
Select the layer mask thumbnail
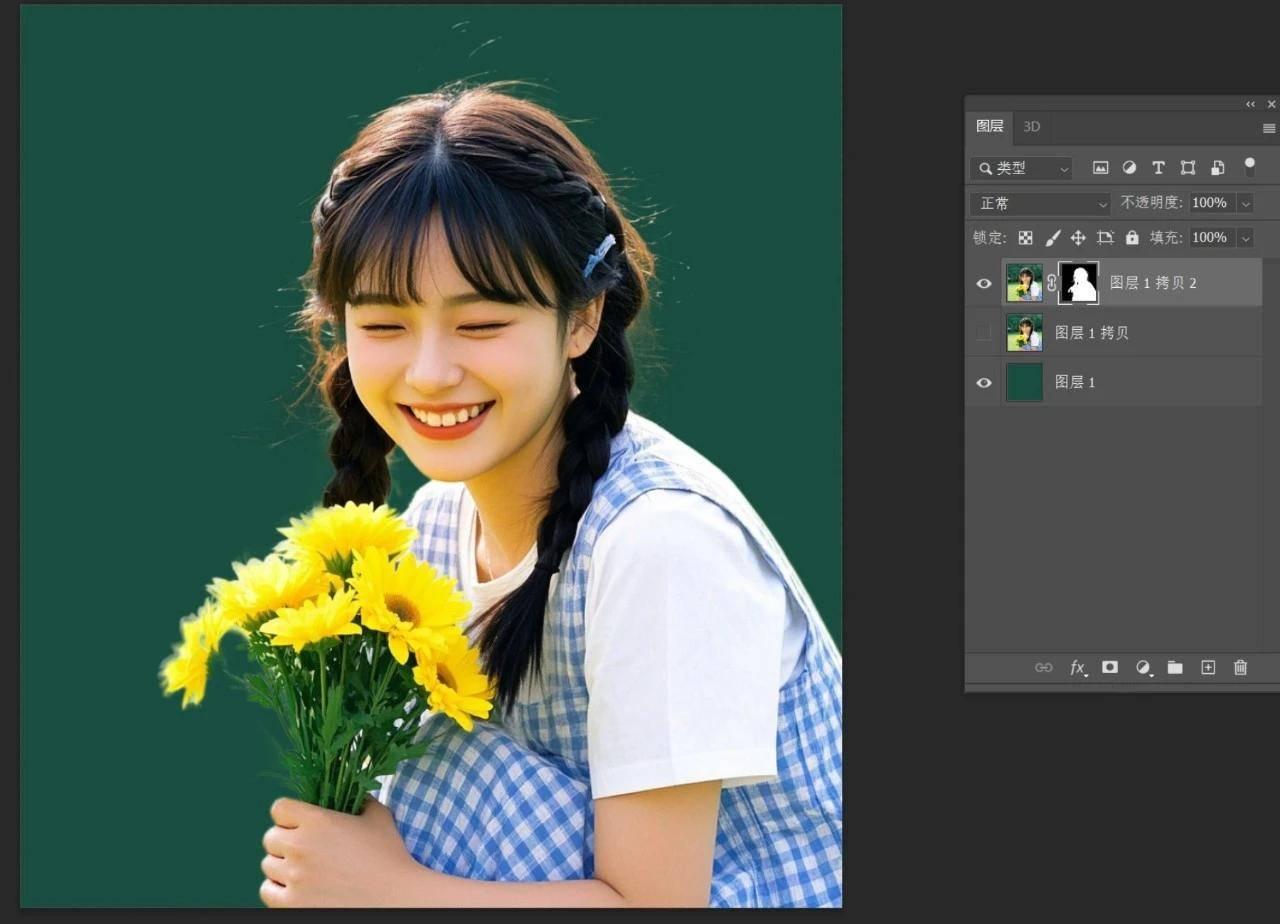tap(1078, 283)
